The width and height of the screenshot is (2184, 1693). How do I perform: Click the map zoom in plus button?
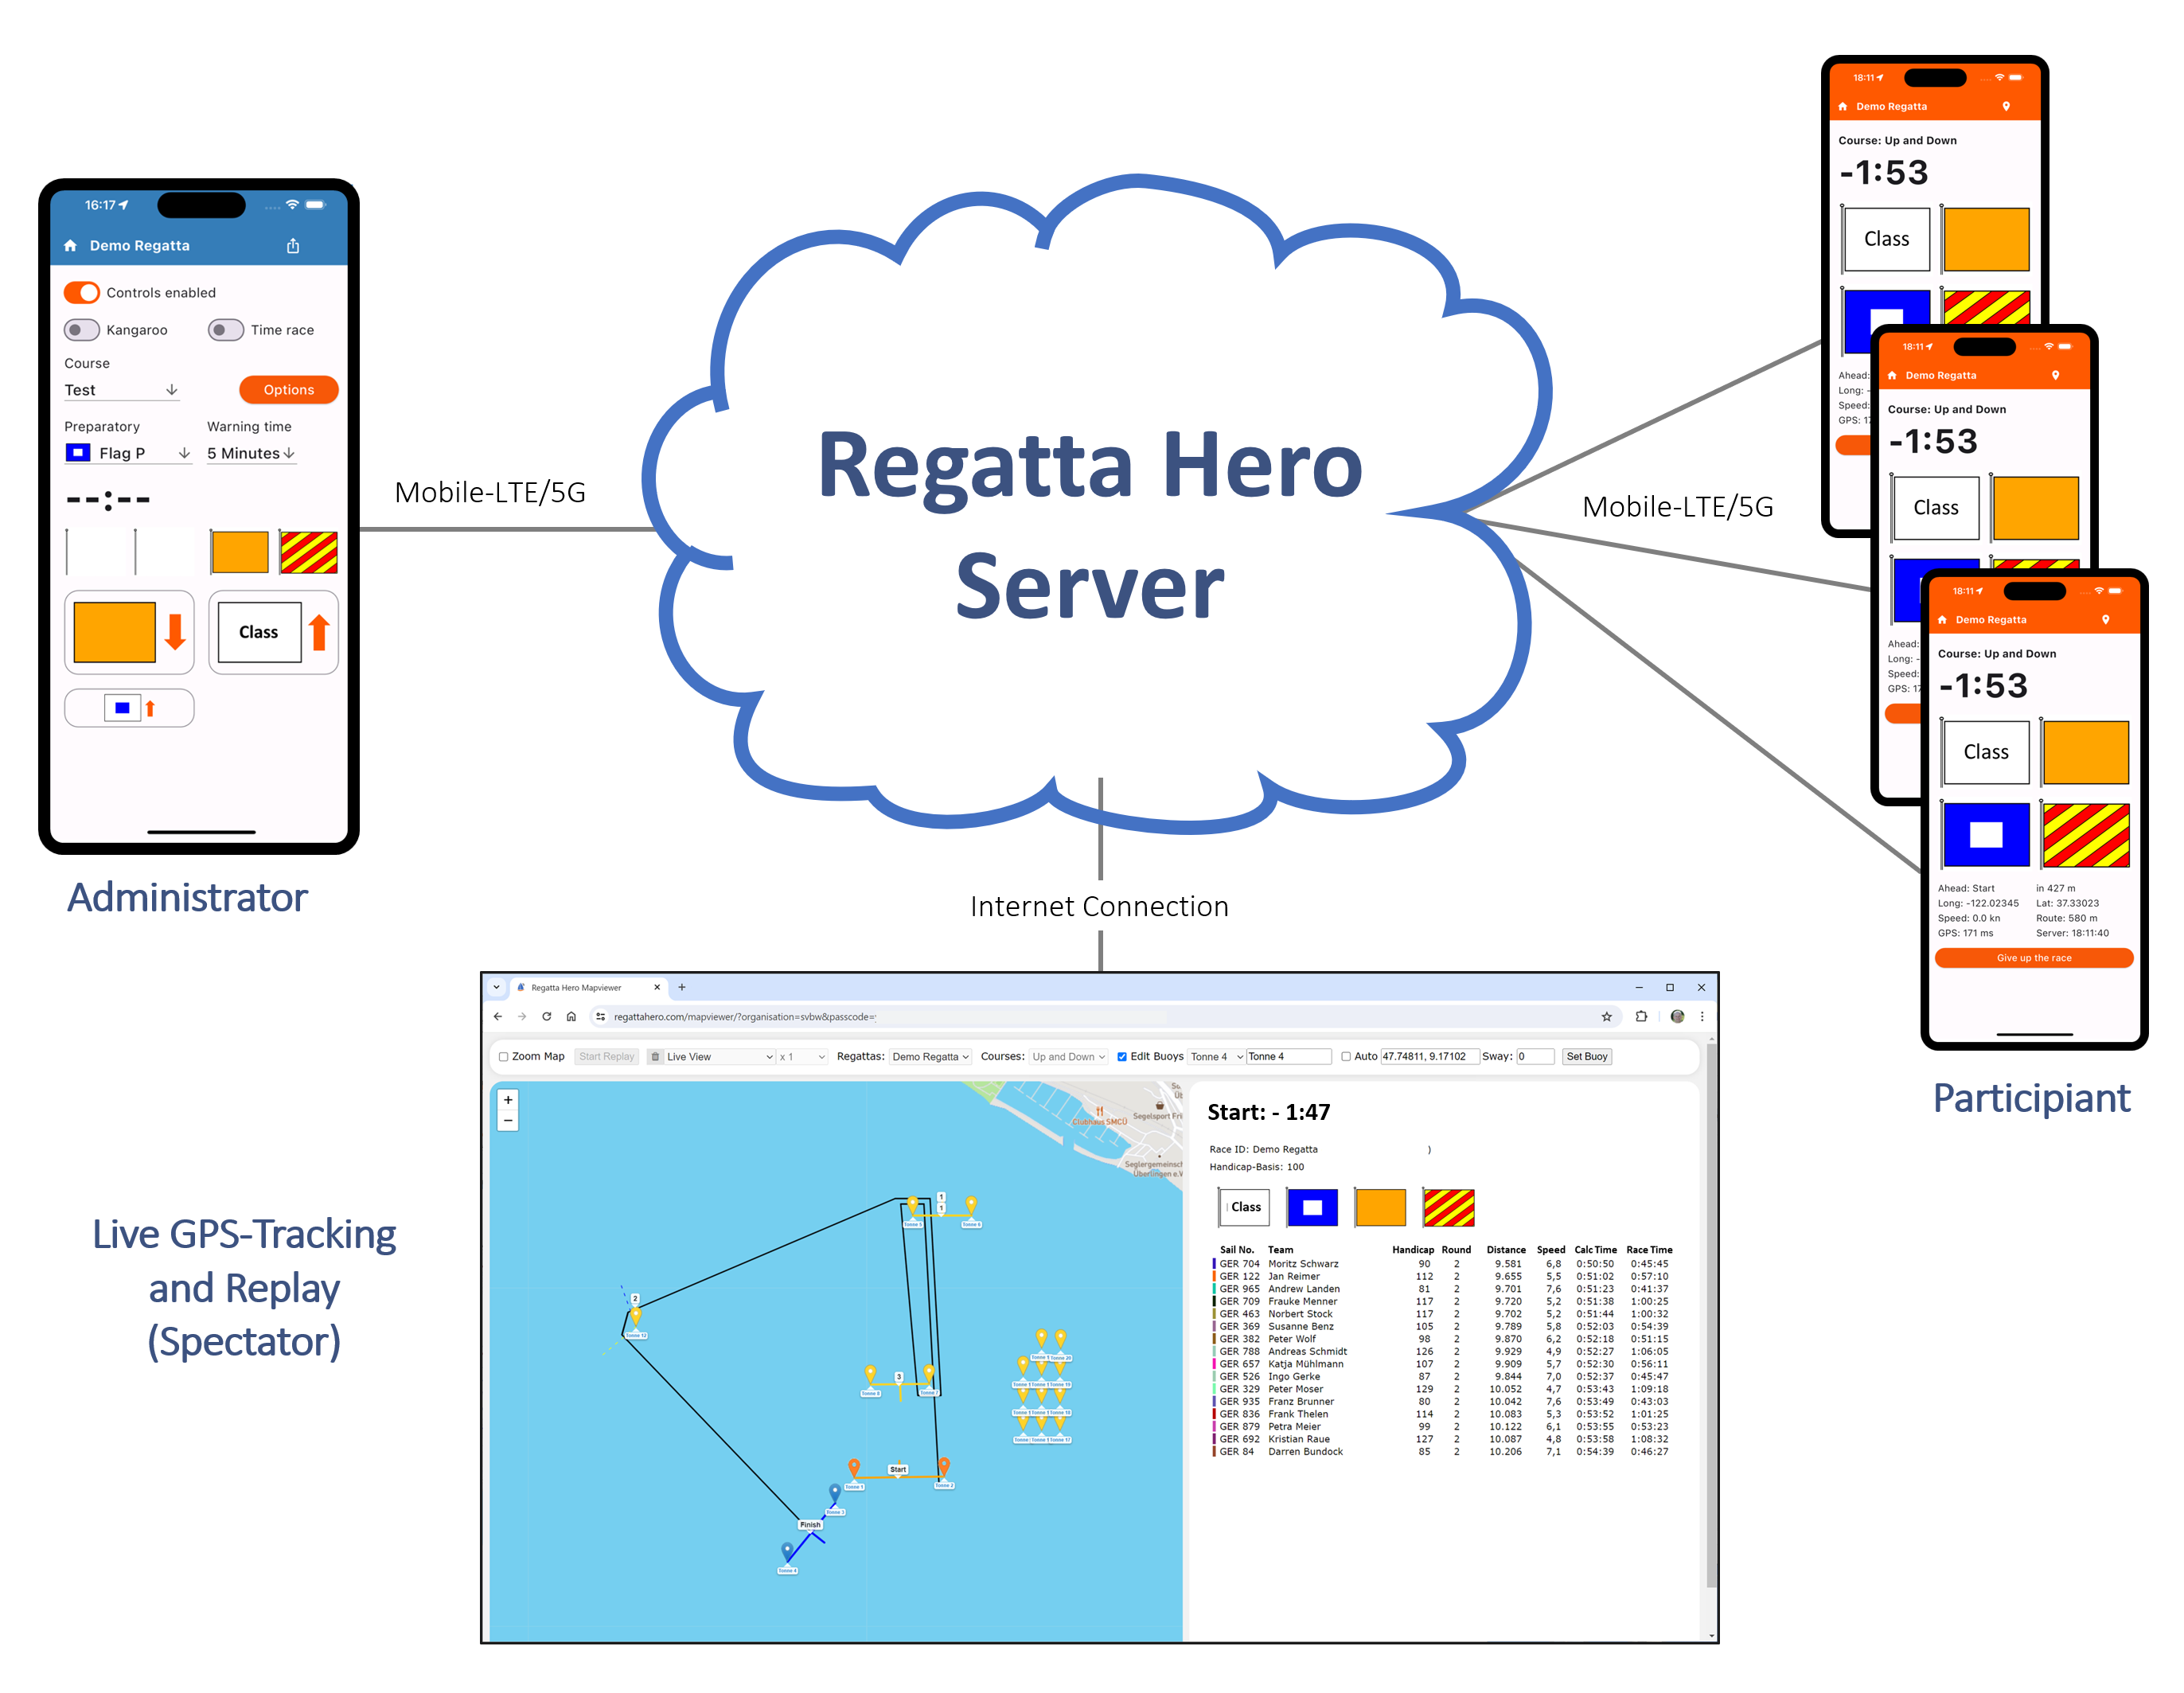(x=508, y=1100)
